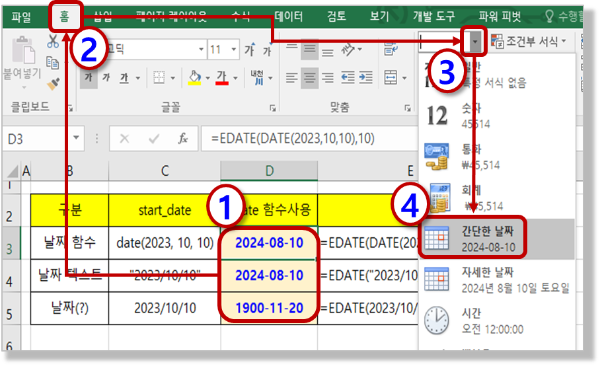Align text left

pos(292,78)
